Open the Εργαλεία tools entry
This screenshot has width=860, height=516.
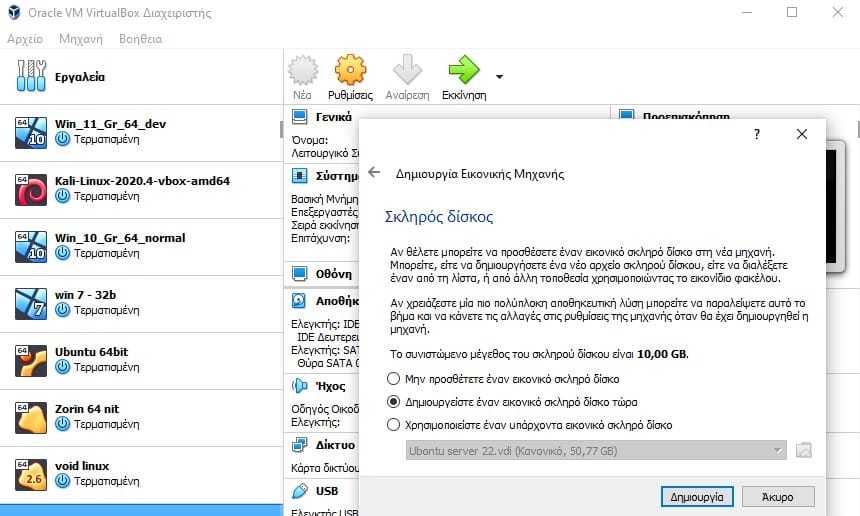pos(142,77)
